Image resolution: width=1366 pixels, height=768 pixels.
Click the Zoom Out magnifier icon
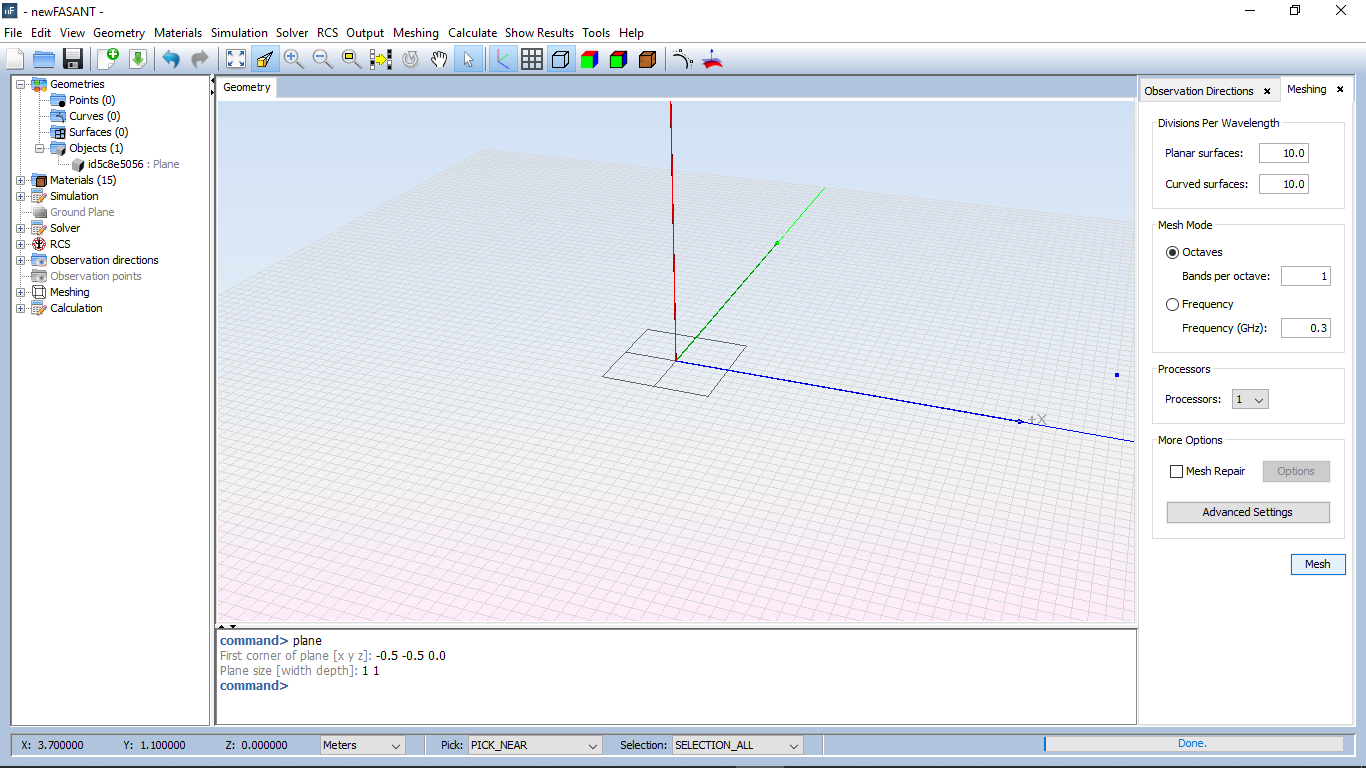[x=322, y=59]
